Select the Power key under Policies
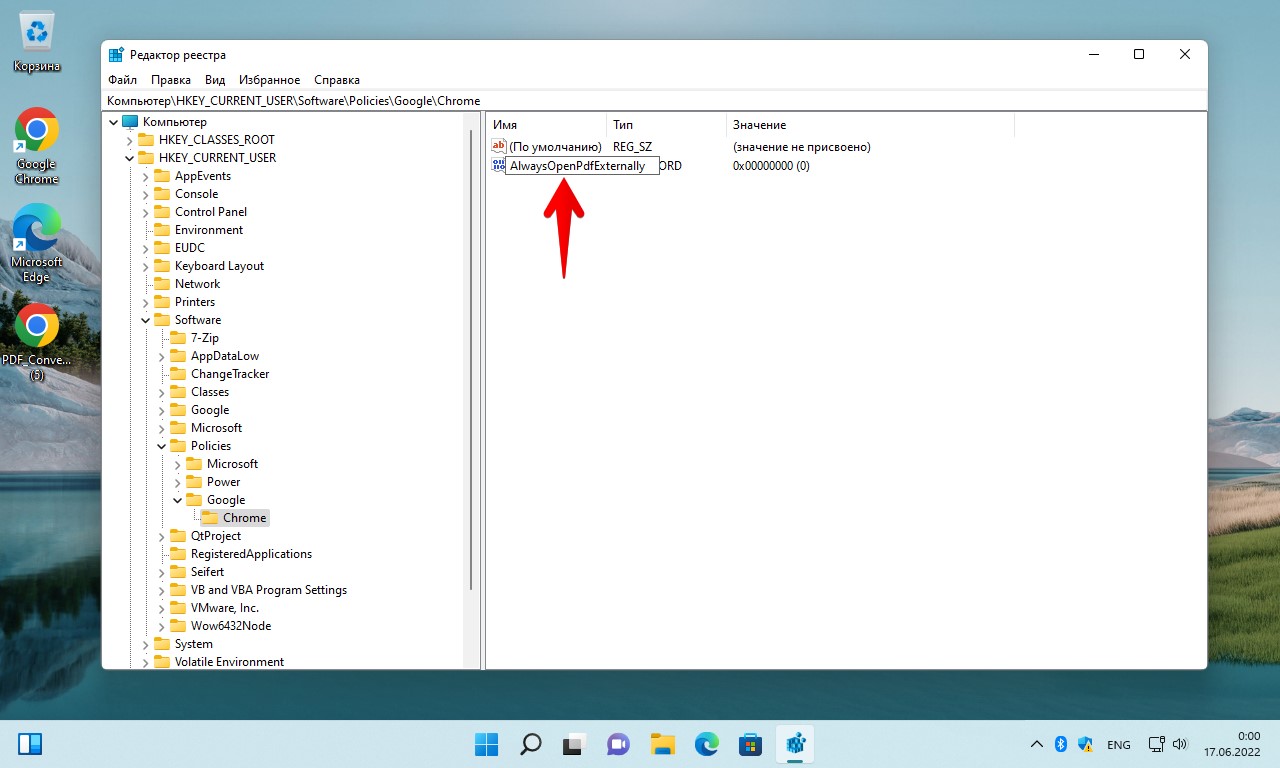Screen dimensions: 1280x768 (223, 482)
